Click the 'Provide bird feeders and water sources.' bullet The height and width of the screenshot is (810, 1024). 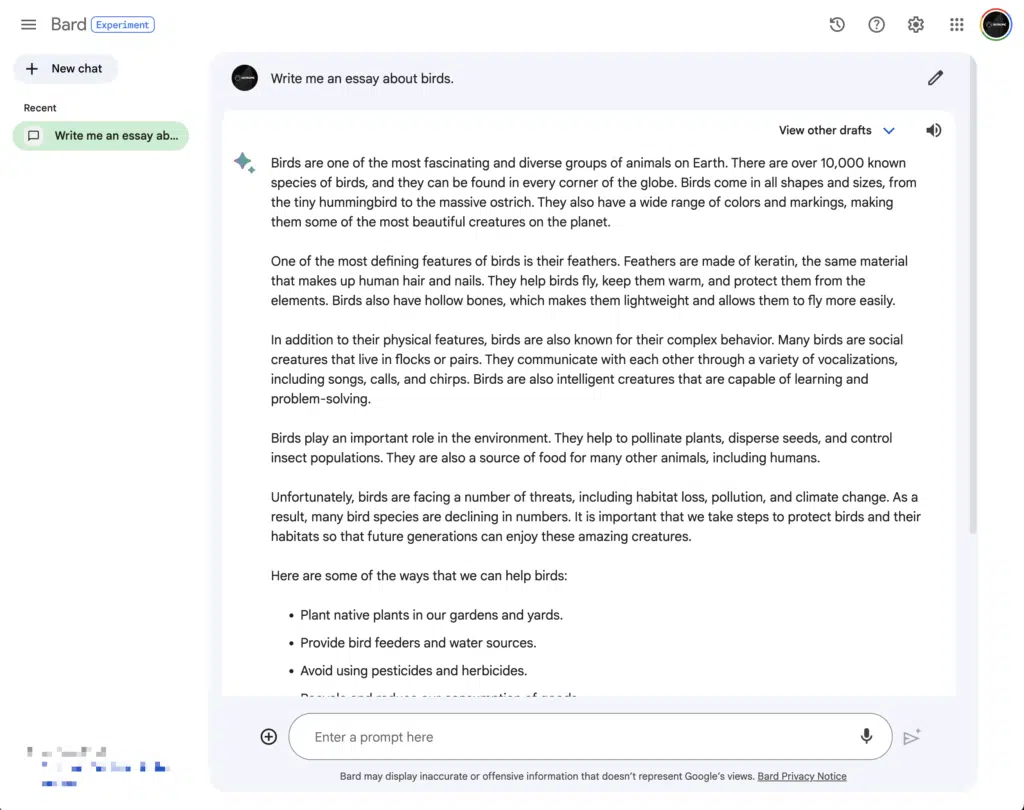(418, 643)
